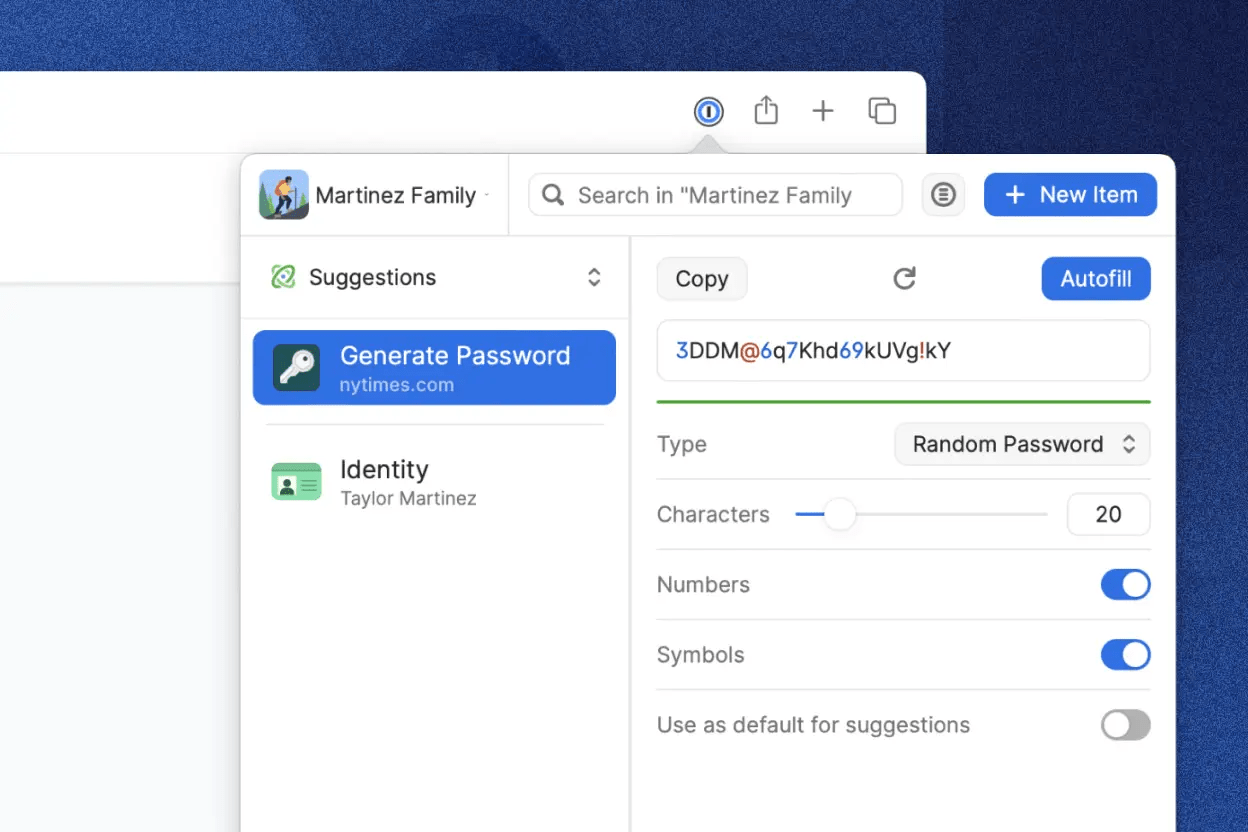The image size is (1248, 832).
Task: Enable Use as default for suggestions
Action: pyautogui.click(x=1125, y=725)
